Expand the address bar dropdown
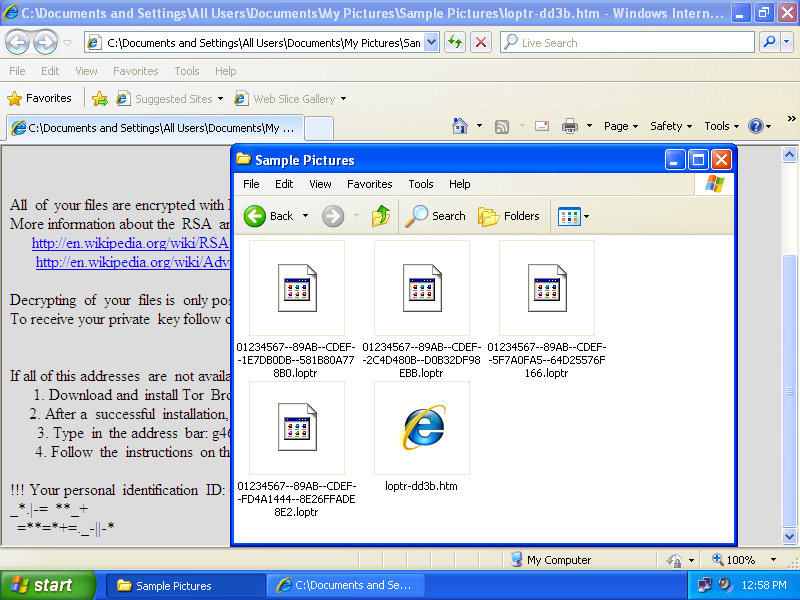This screenshot has height=600, width=800. click(x=431, y=43)
